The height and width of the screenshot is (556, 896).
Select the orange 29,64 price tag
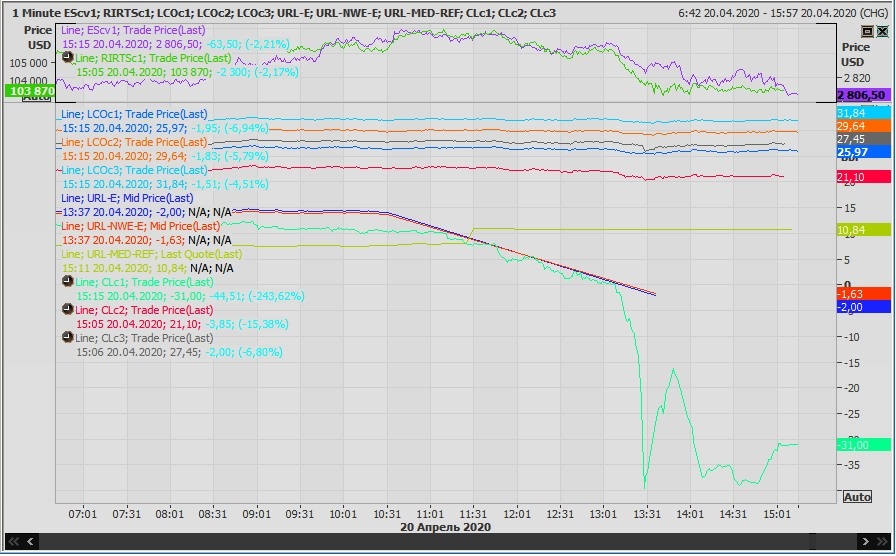tap(863, 126)
